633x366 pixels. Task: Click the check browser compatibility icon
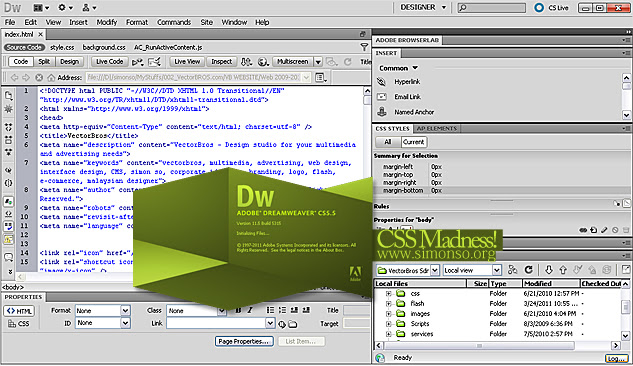pos(154,62)
